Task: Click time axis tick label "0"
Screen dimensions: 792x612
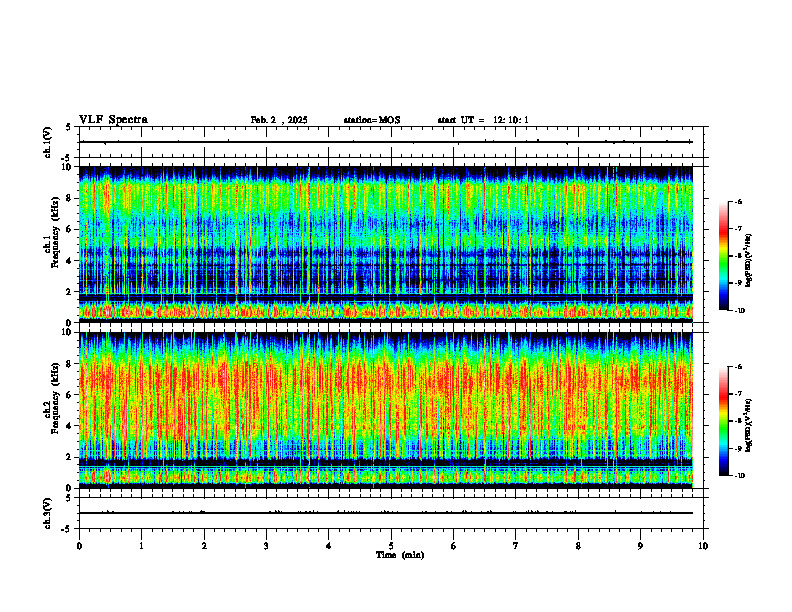Action: 79,546
